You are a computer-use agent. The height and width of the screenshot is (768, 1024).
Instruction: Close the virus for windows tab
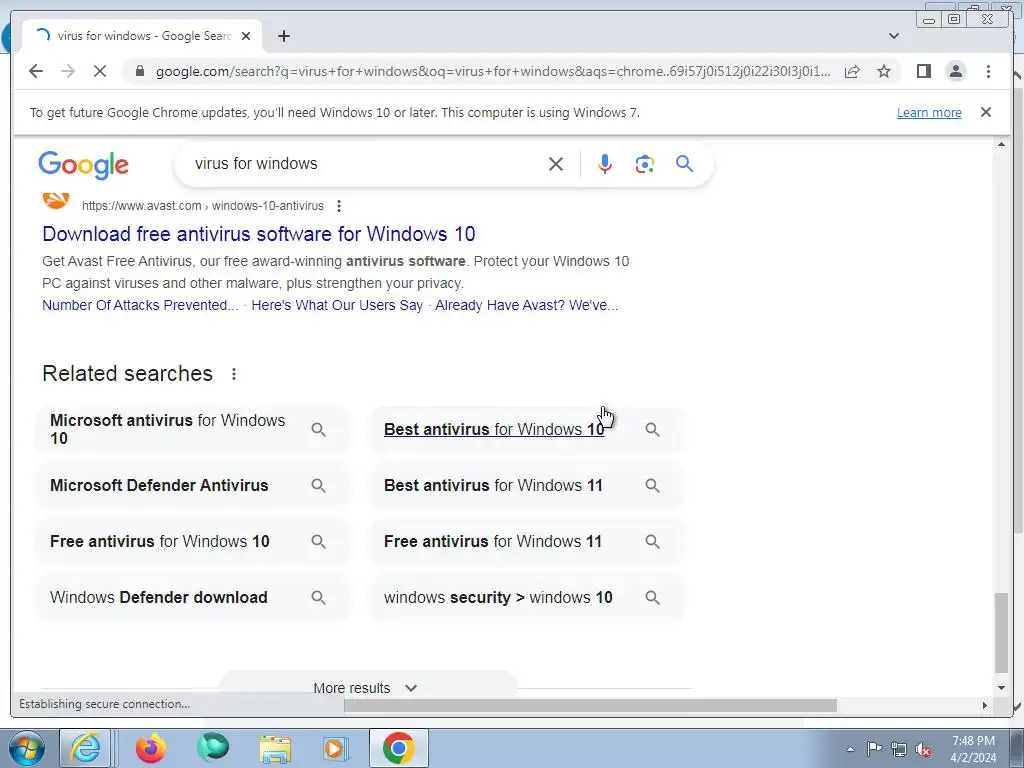coord(246,36)
